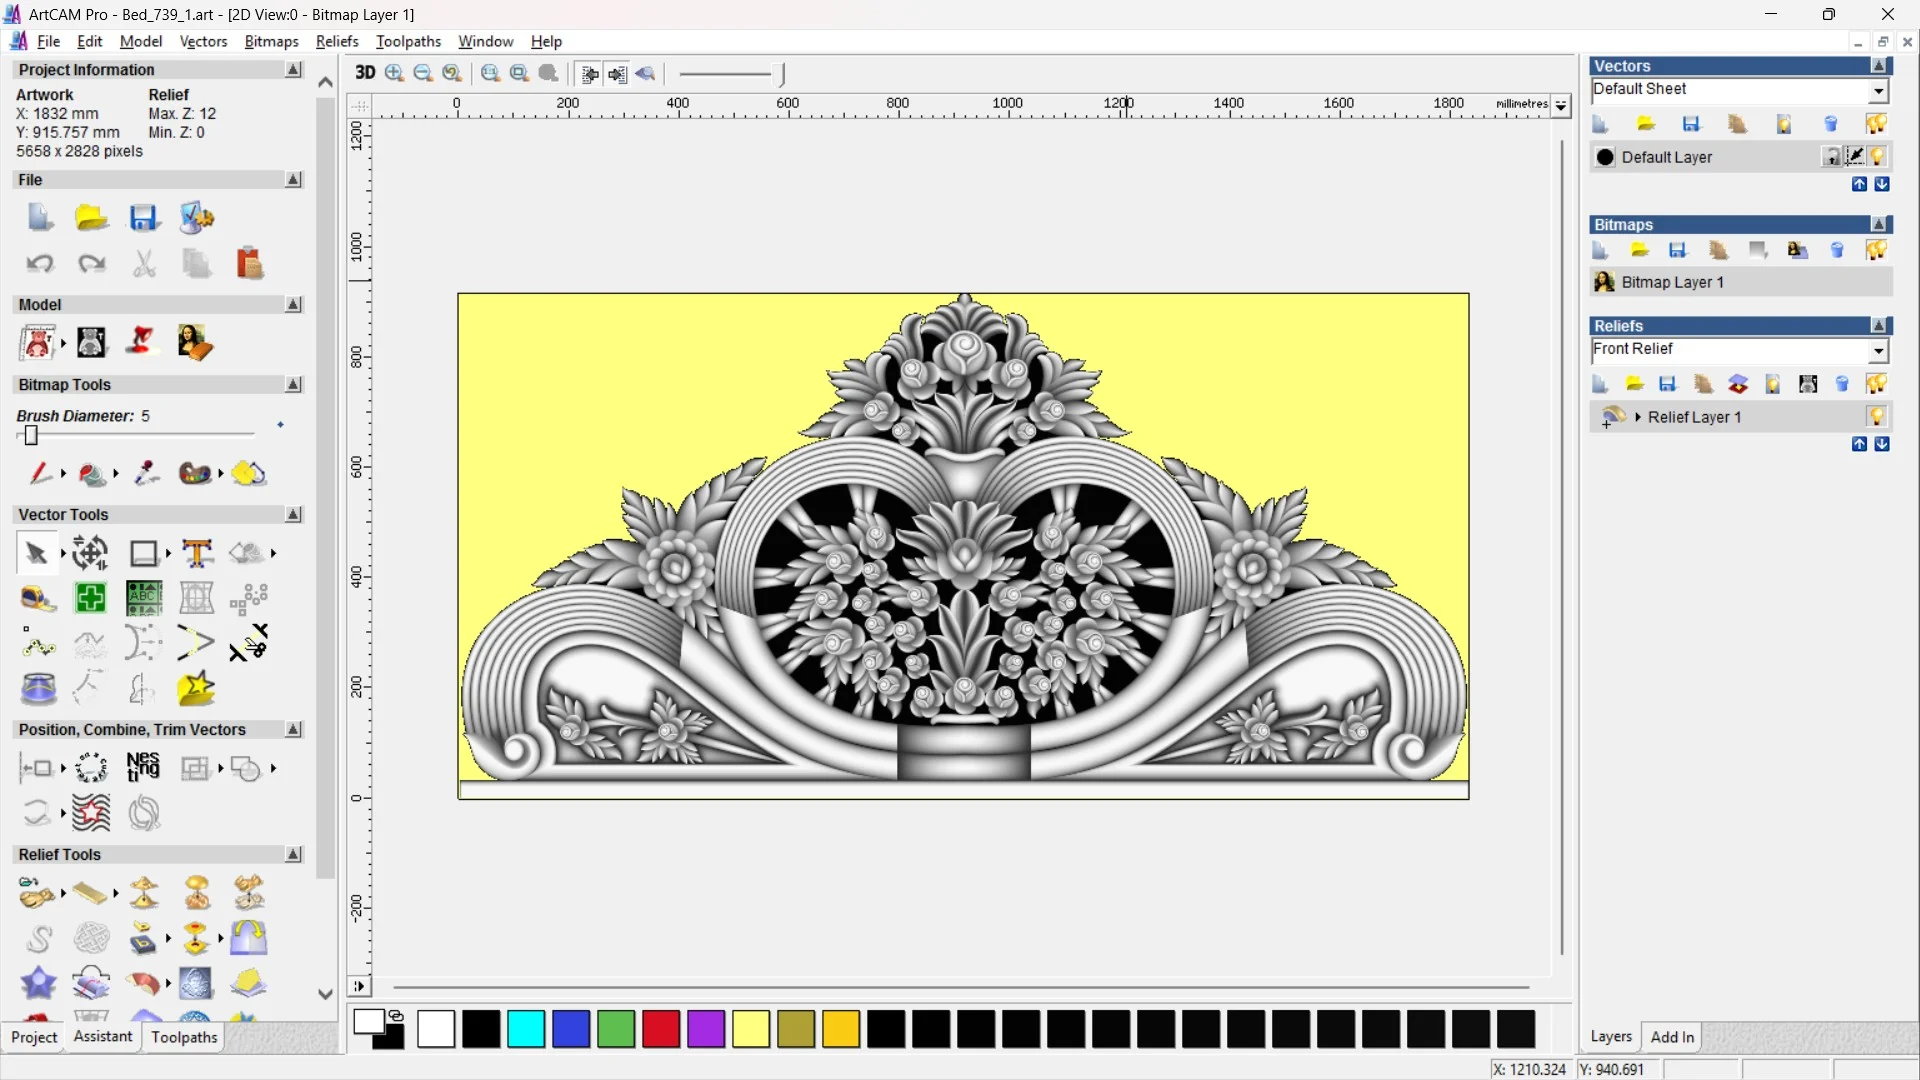Click the Undo arrow icon
The height and width of the screenshot is (1080, 1920).
[x=40, y=263]
